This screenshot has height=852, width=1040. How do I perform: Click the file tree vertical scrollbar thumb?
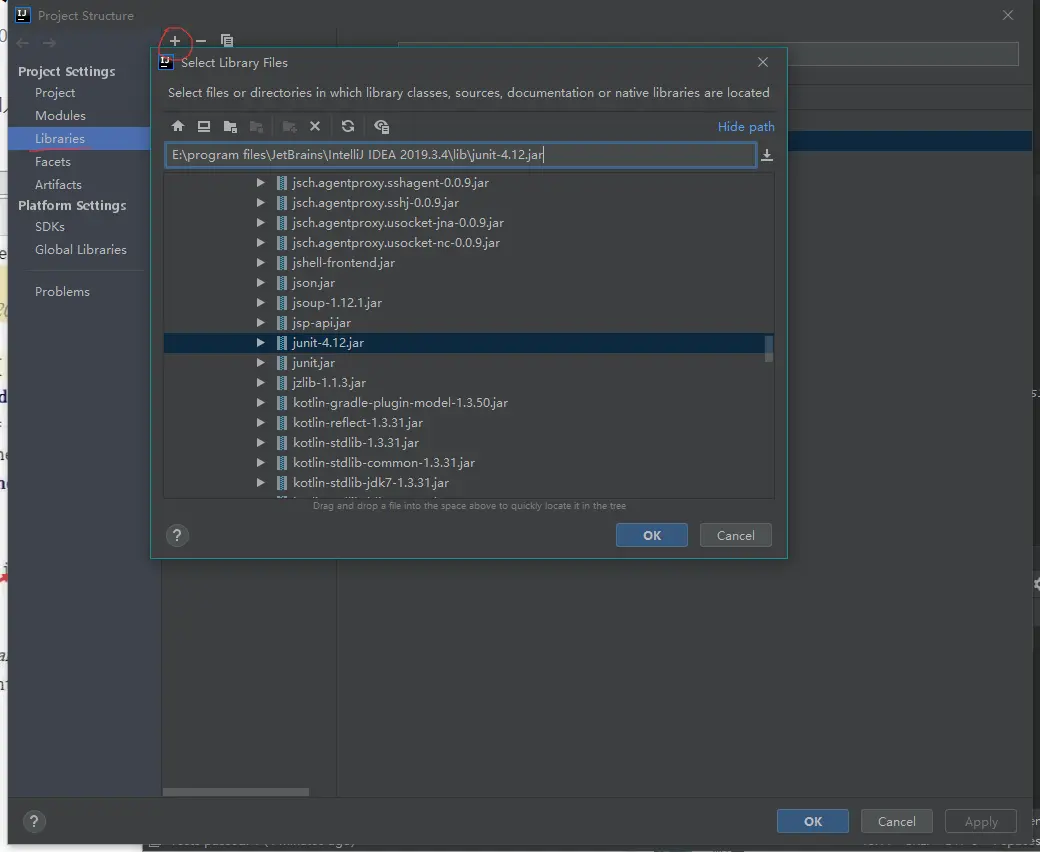(769, 349)
